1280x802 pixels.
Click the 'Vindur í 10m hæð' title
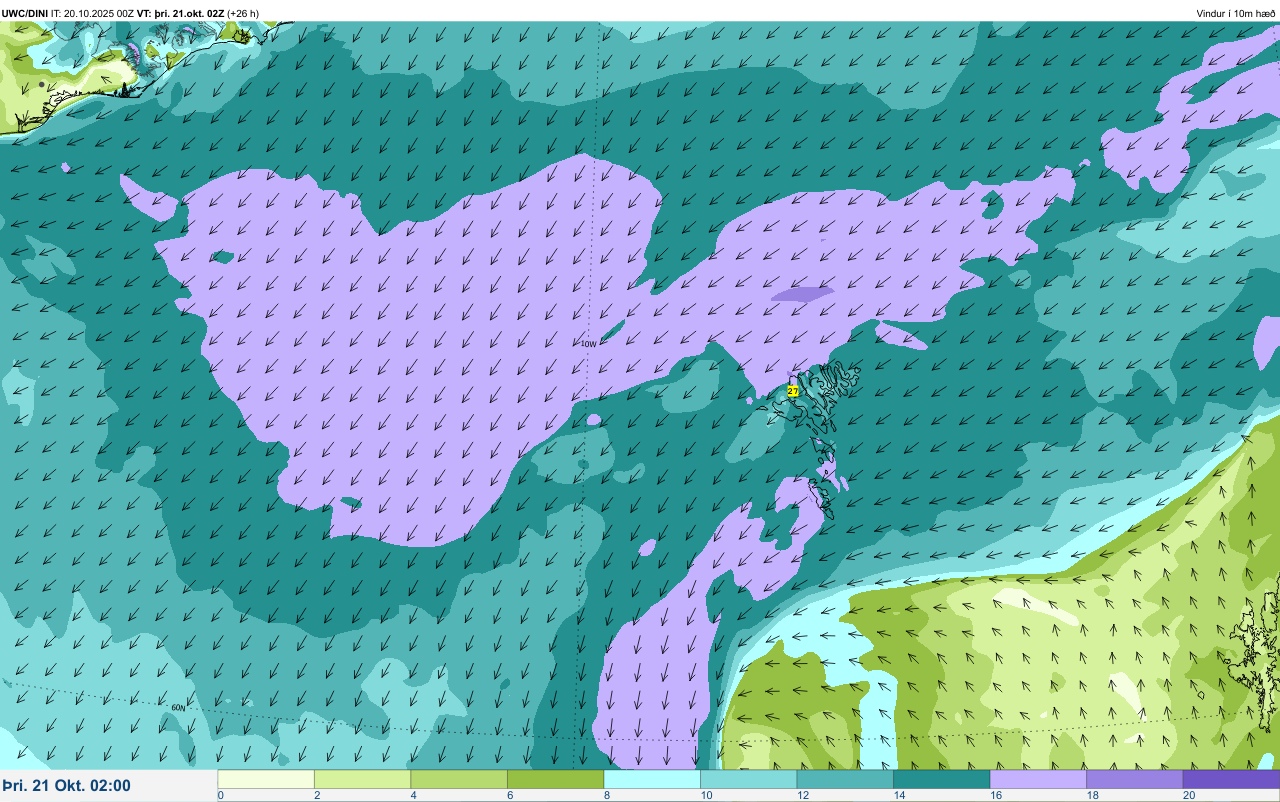(1236, 13)
